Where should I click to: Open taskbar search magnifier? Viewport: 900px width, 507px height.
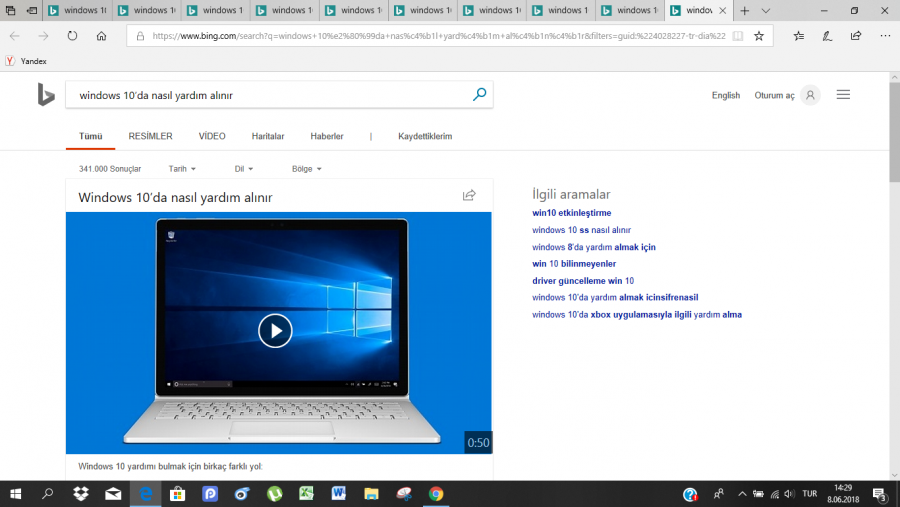click(x=48, y=494)
